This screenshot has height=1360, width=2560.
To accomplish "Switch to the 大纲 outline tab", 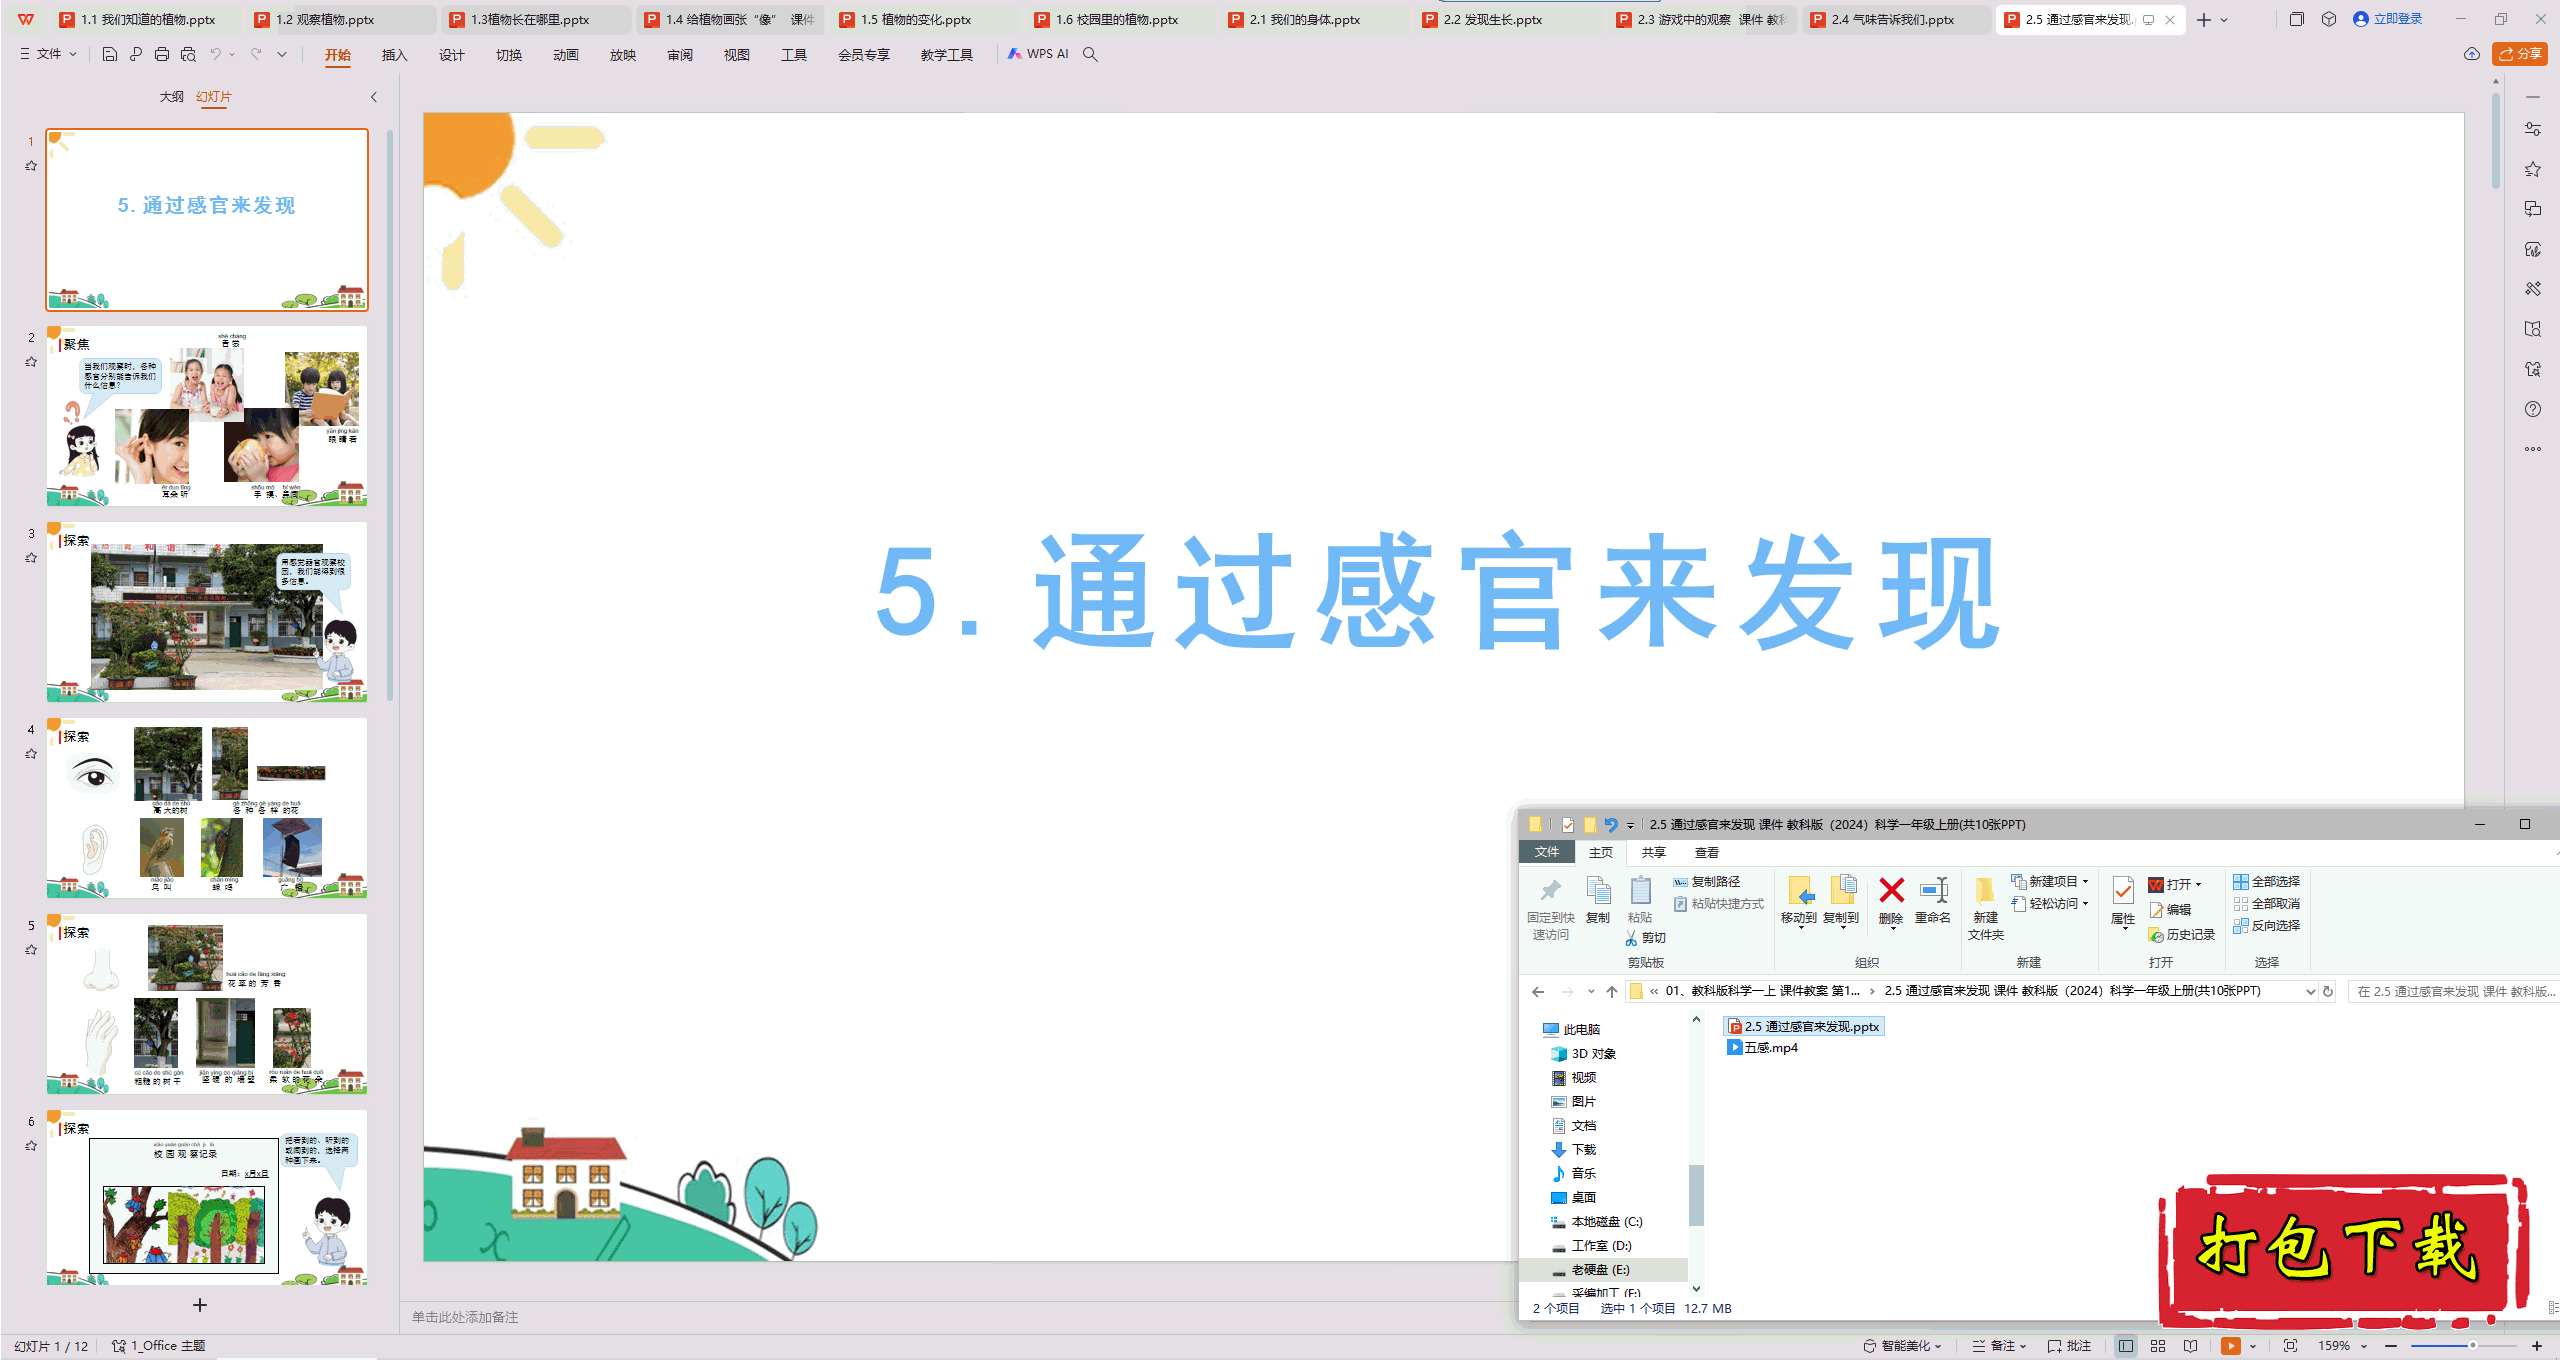I will (172, 97).
